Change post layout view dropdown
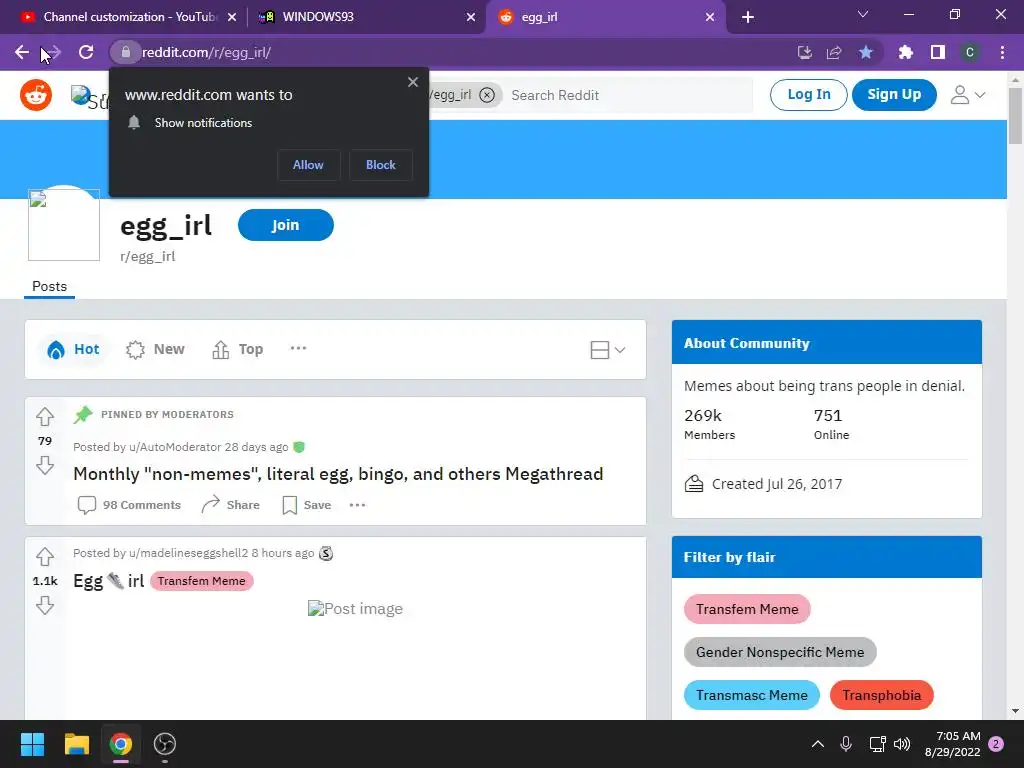Screen dimensions: 1024x768 (607, 350)
